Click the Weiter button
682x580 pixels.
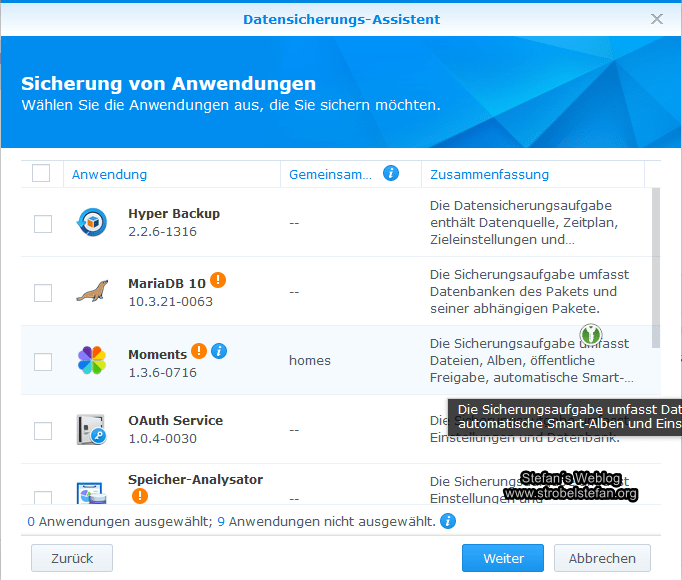click(x=503, y=558)
